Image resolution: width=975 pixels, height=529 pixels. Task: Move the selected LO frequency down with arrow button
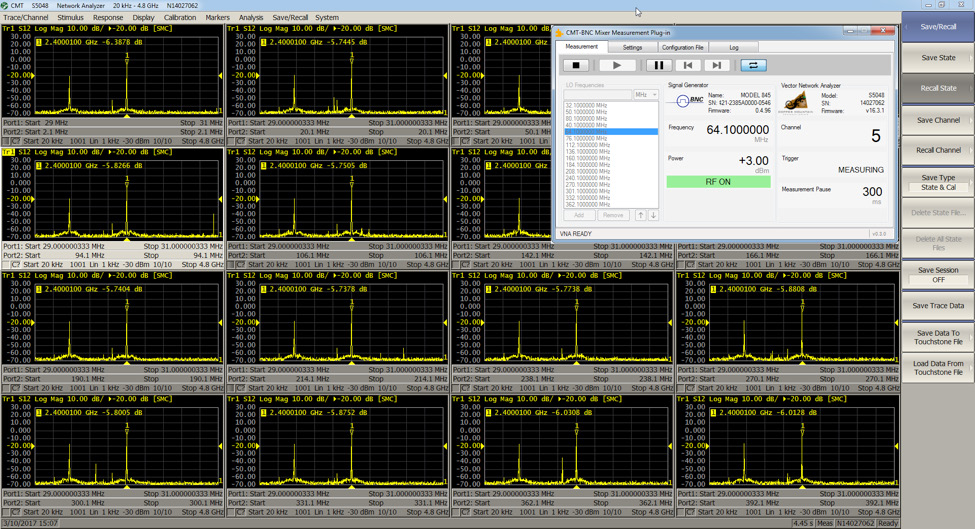point(653,215)
